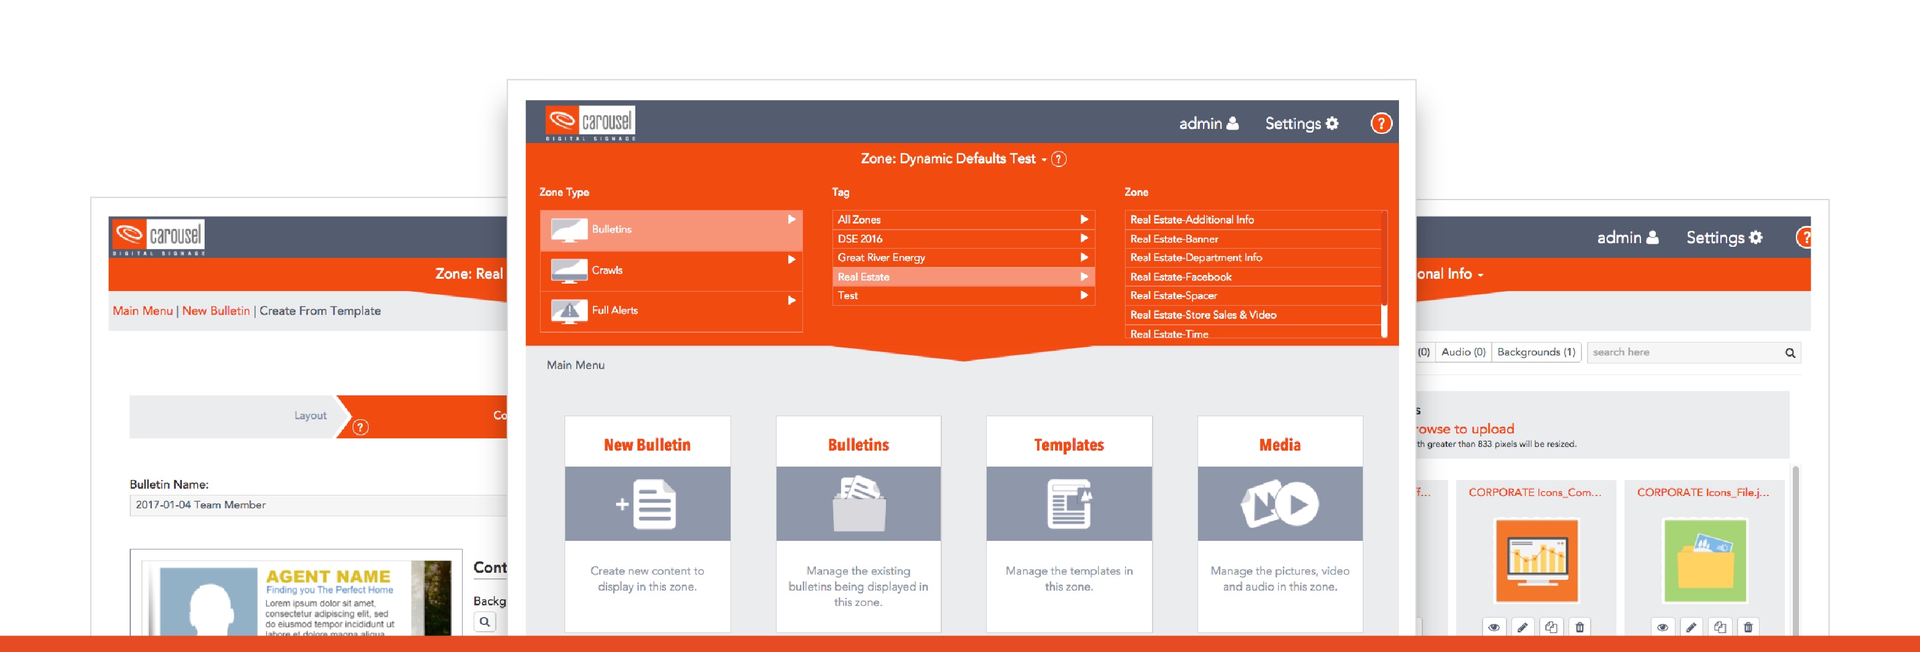1920x652 pixels.
Task: Select the Real Estate-Facebook zone
Action: pyautogui.click(x=1180, y=277)
